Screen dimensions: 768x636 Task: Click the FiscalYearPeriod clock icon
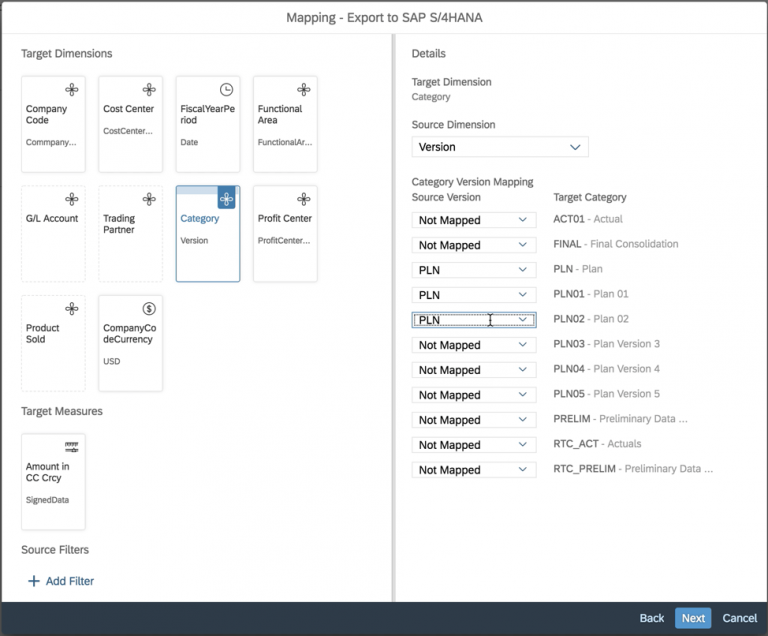tap(226, 90)
